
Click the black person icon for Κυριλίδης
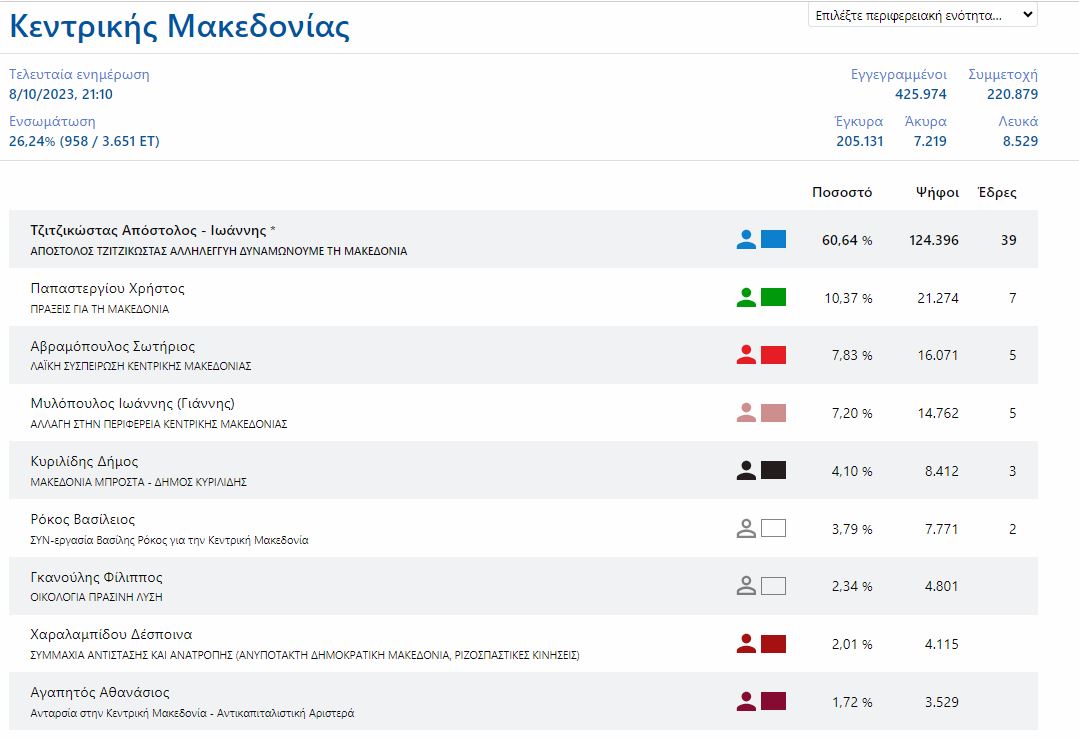click(746, 470)
